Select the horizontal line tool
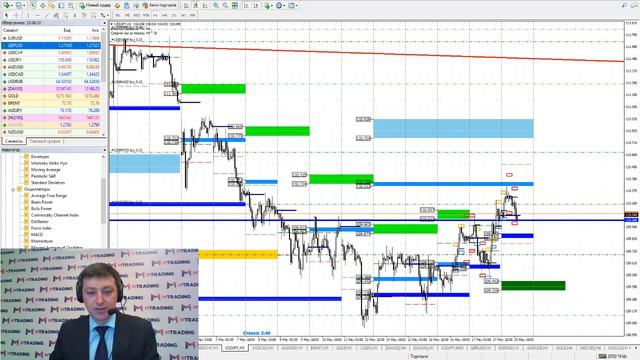Viewport: 640px width, 360px height. [x=38, y=15]
